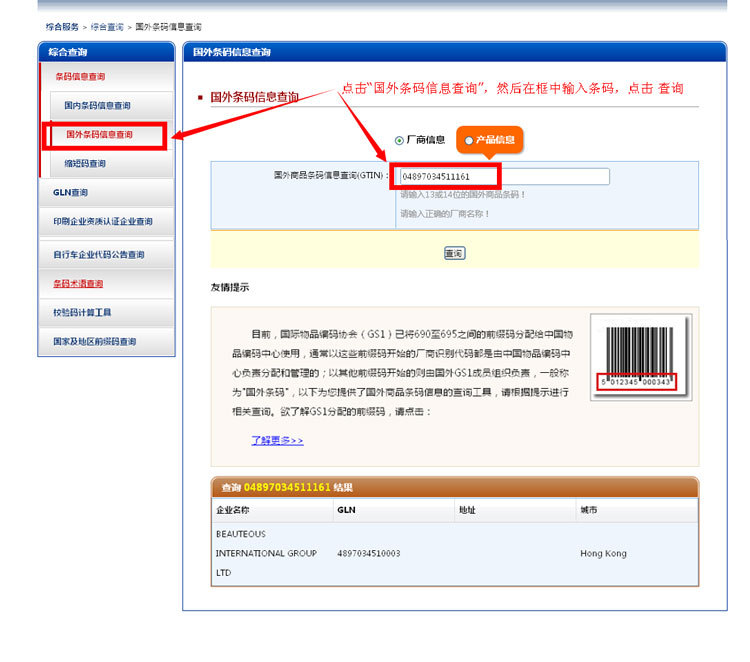The width and height of the screenshot is (750, 662).
Task: Open 国家及地区前缀码查询 sidebar item
Action: pyautogui.click(x=94, y=341)
